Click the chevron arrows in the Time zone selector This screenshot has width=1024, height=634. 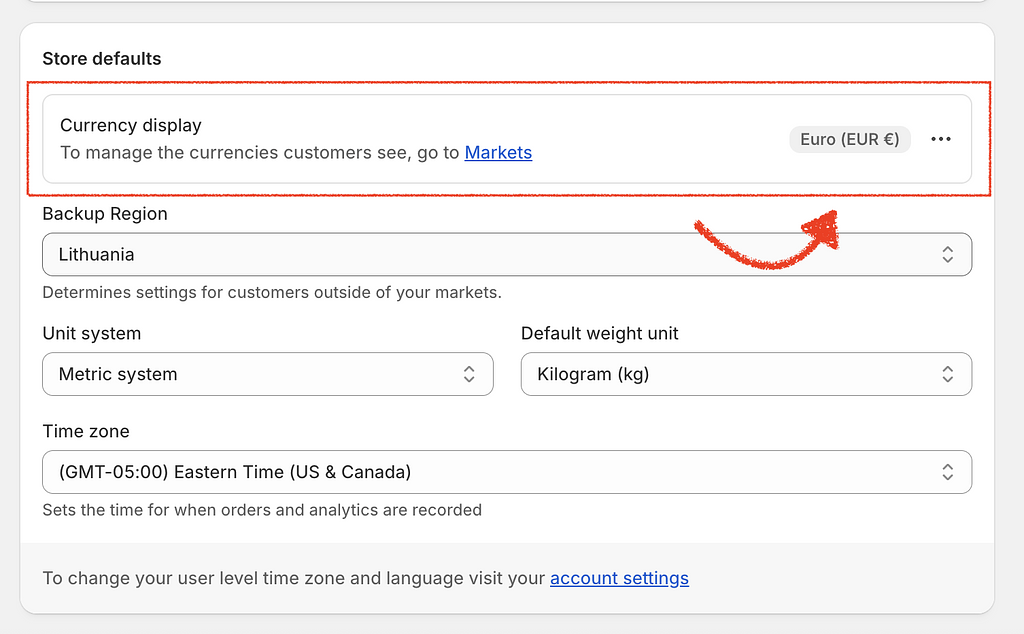click(x=947, y=472)
